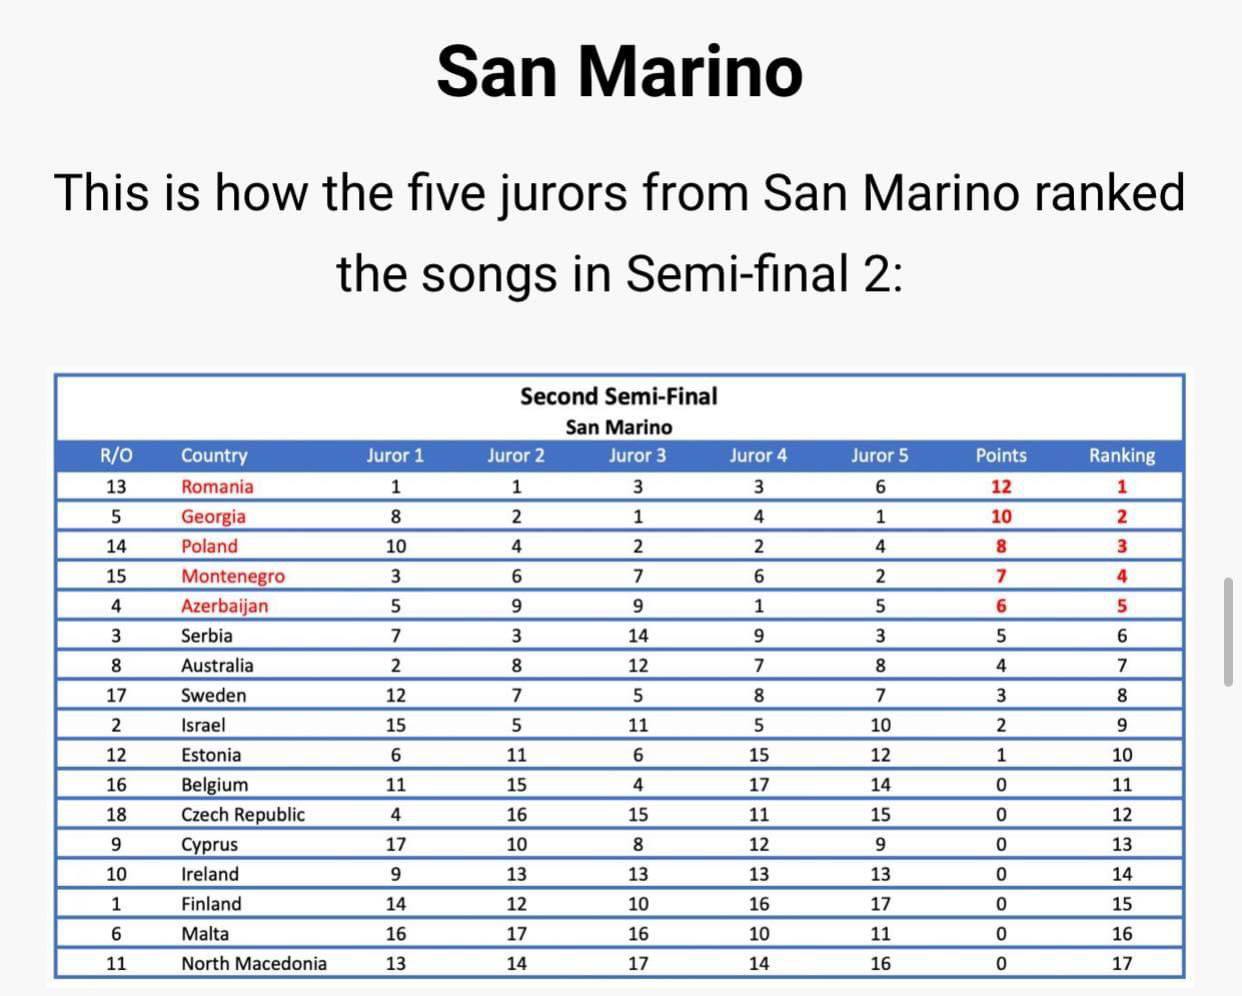Click the Juror 3 column header

637,455
